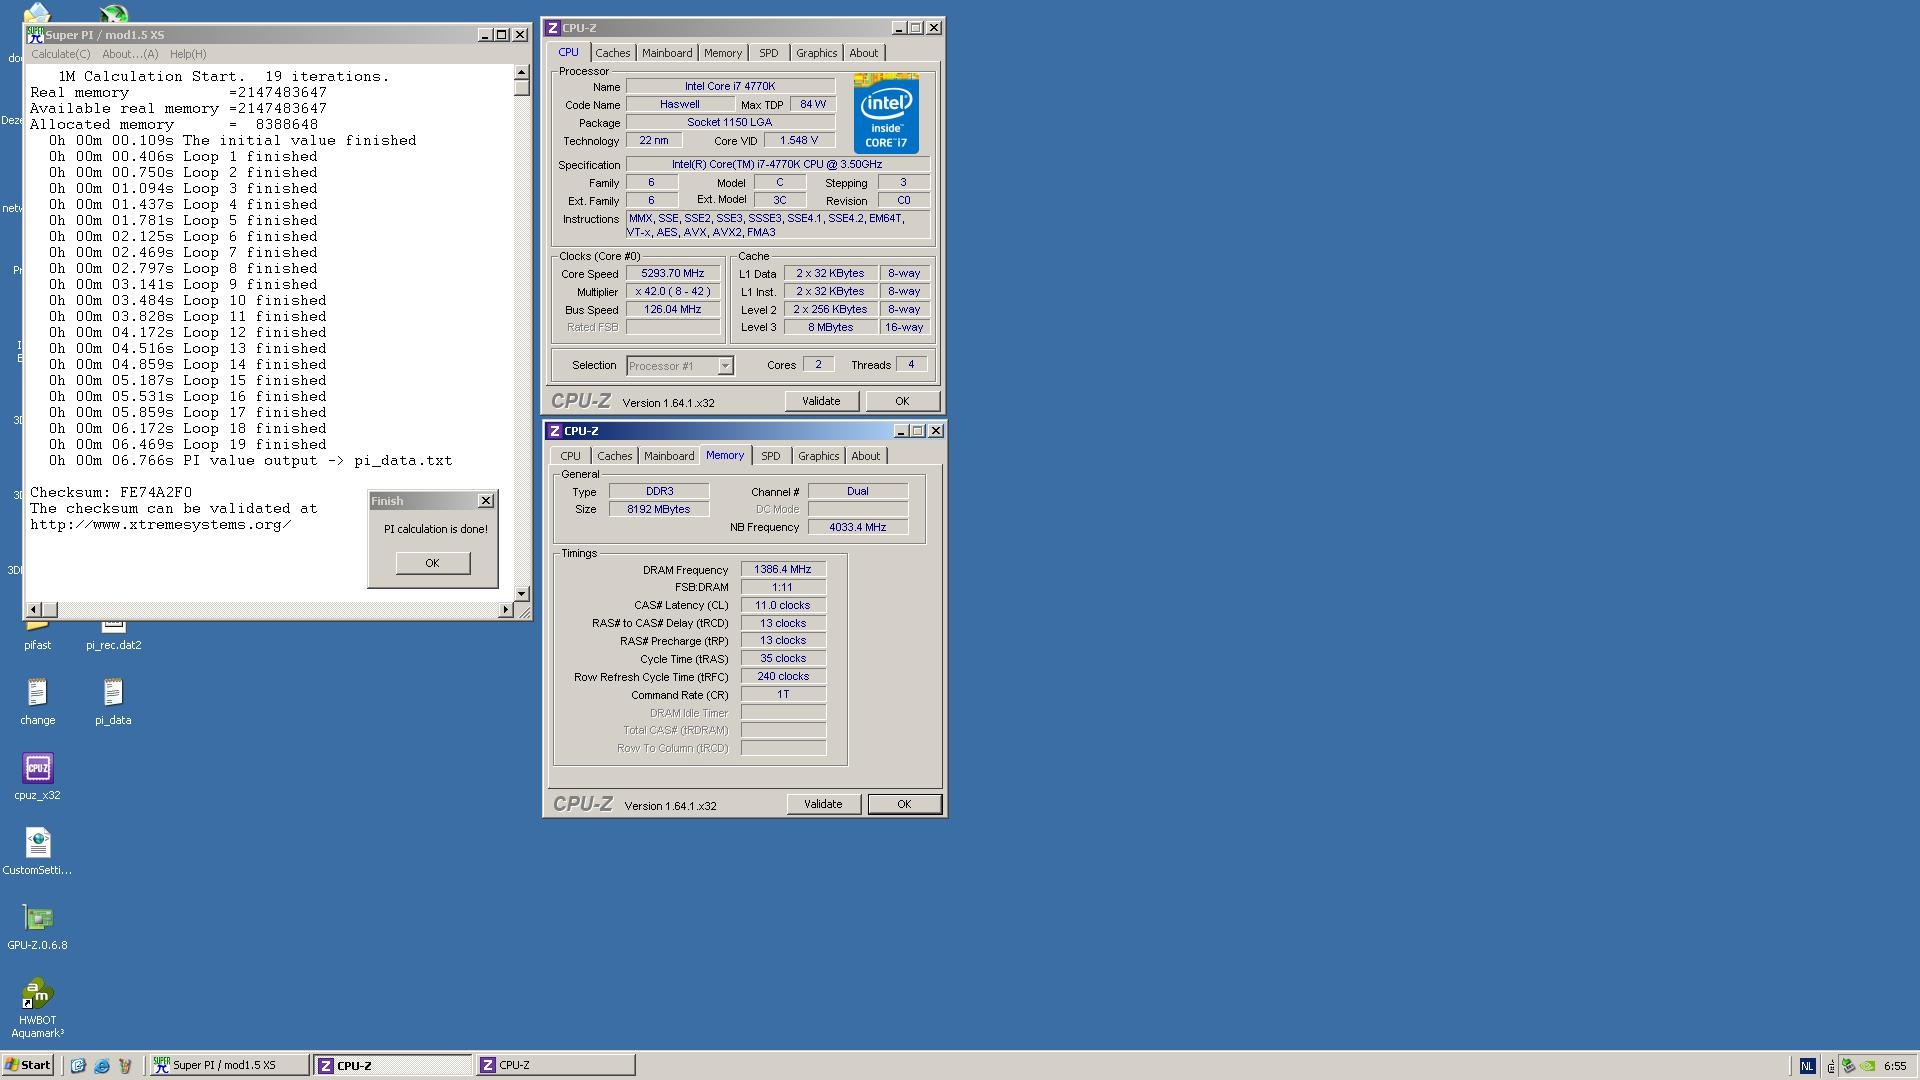Screen dimensions: 1920x1080
Task: Open the cpuz_x32 desktop icon
Action: click(x=38, y=769)
